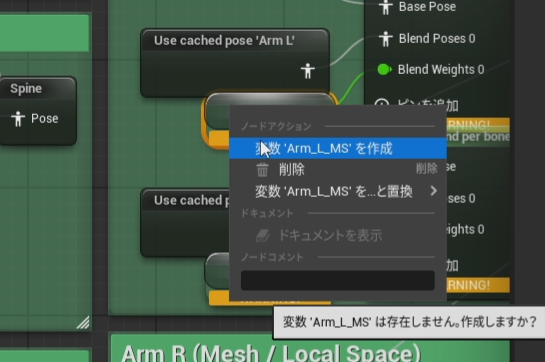
Task: Click the Base Pose pin icon
Action: click(x=385, y=7)
